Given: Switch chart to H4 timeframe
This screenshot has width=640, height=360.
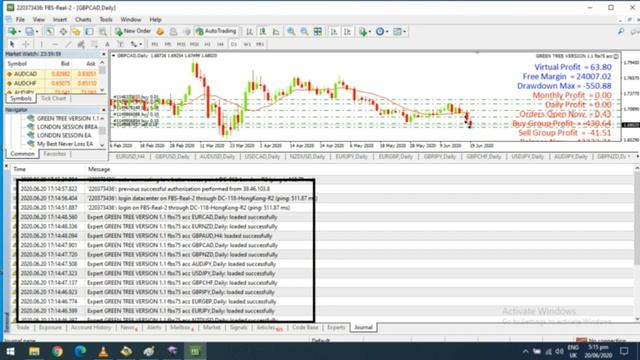Looking at the screenshot, I should pos(220,44).
